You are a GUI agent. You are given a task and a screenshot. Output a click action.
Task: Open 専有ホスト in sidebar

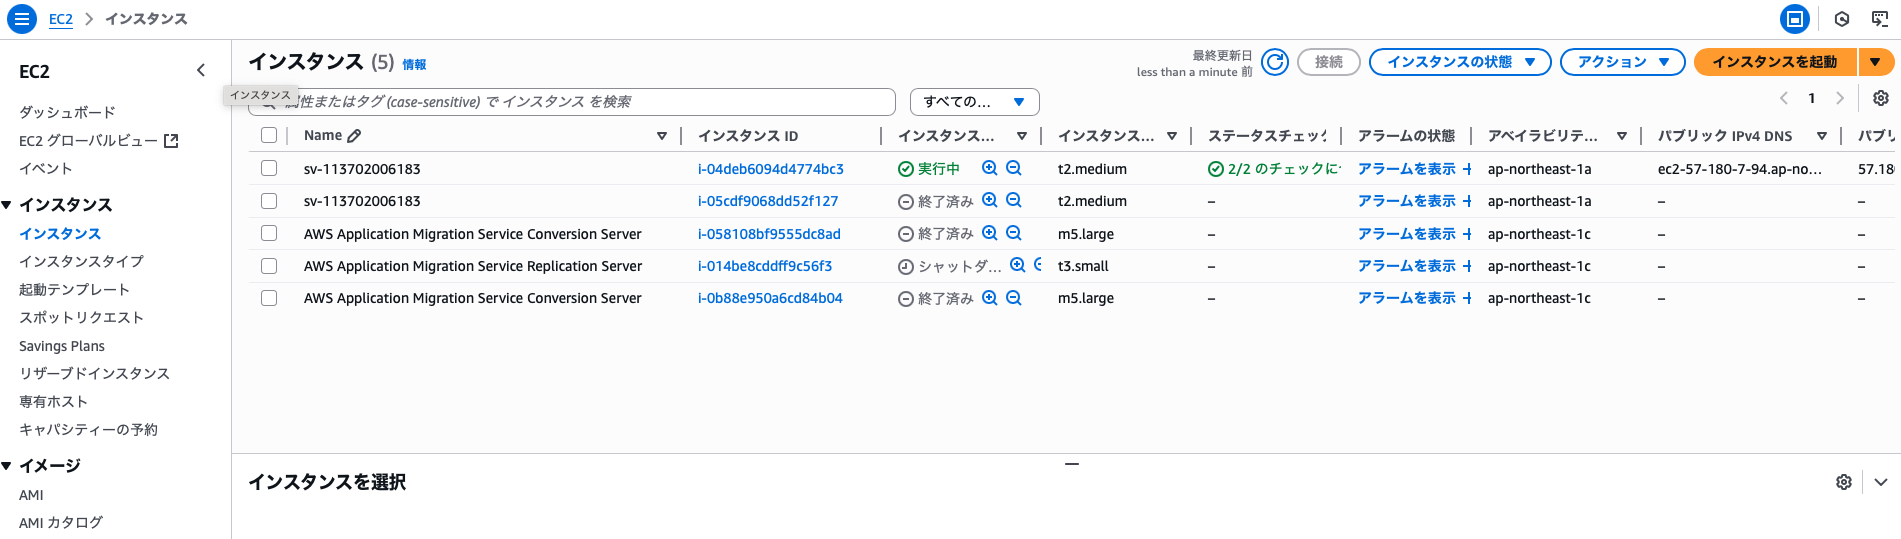click(54, 401)
